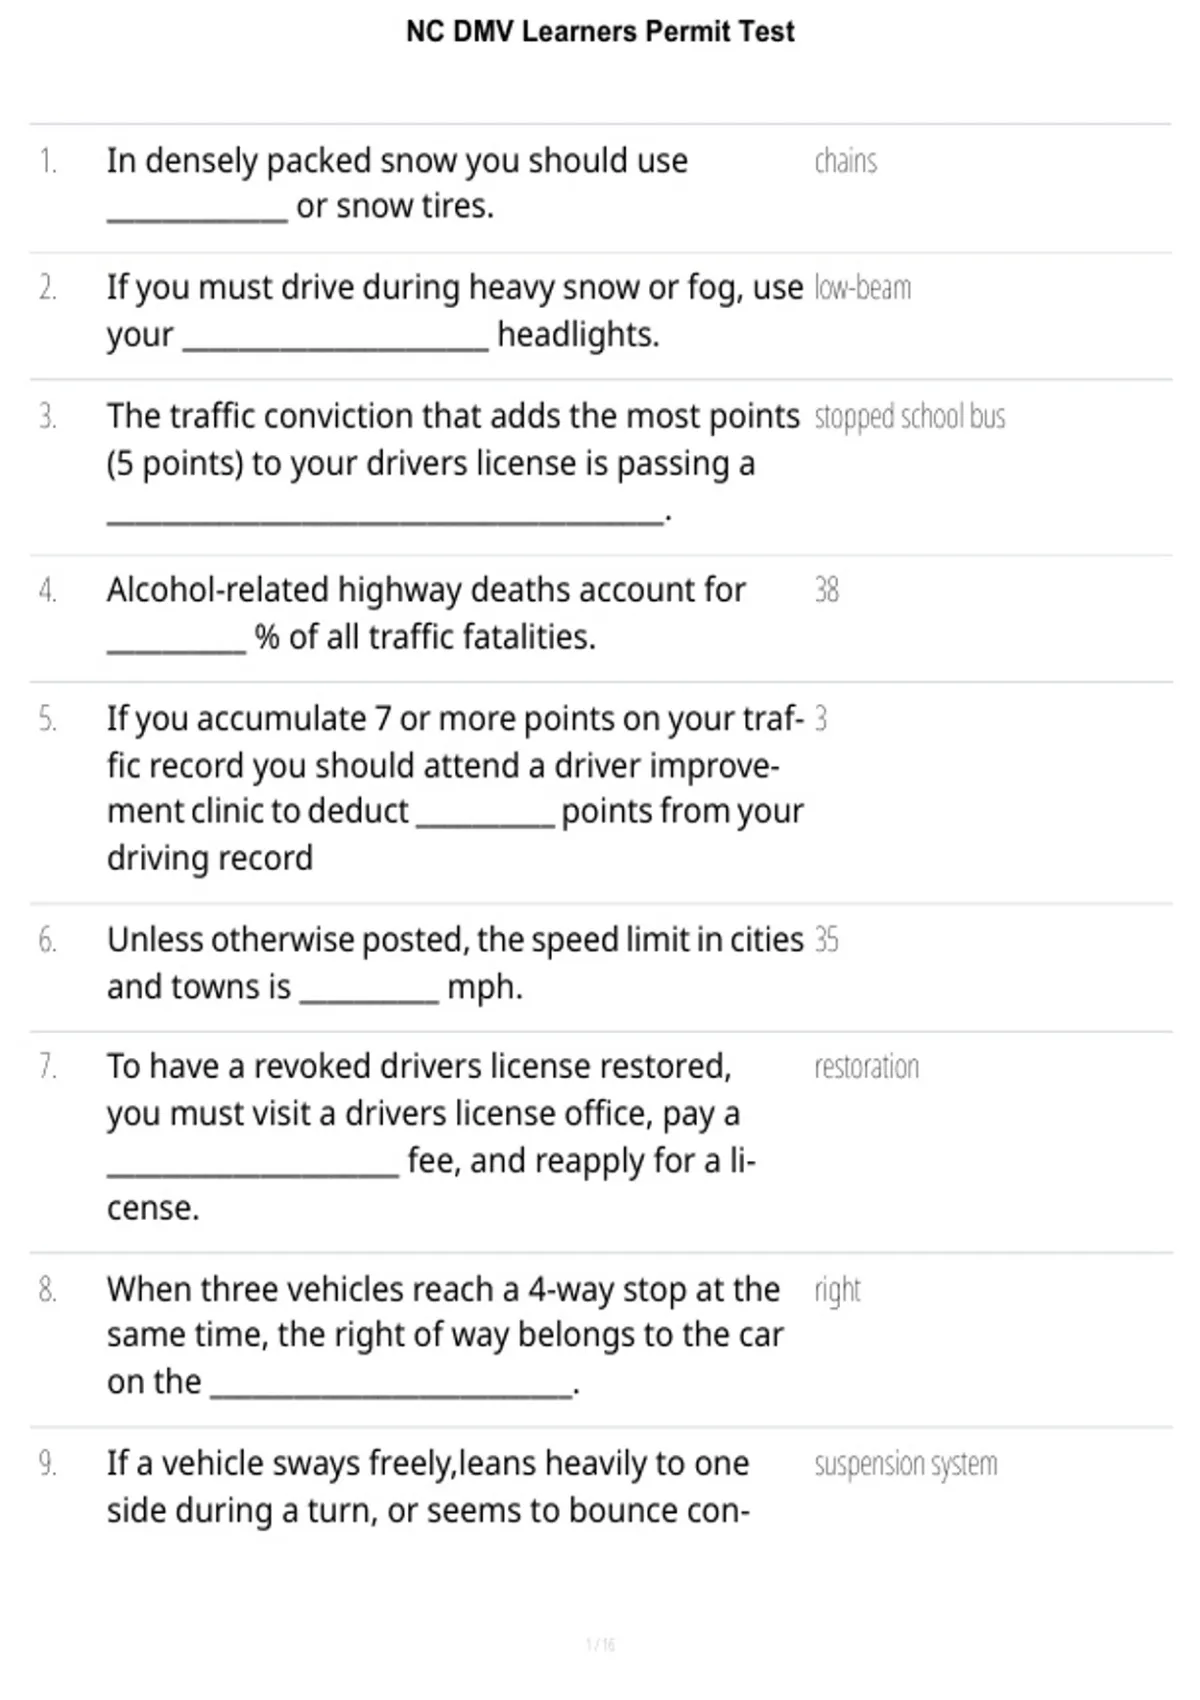Click the answer '35'
Image resolution: width=1200 pixels, height=1700 pixels.
[x=826, y=940]
